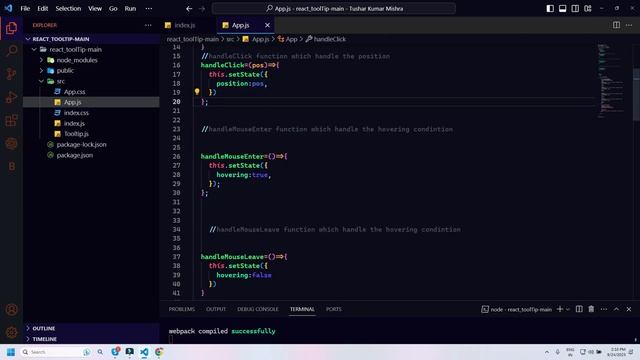Collapse the react_toolTip-main folder

pyautogui.click(x=91, y=49)
